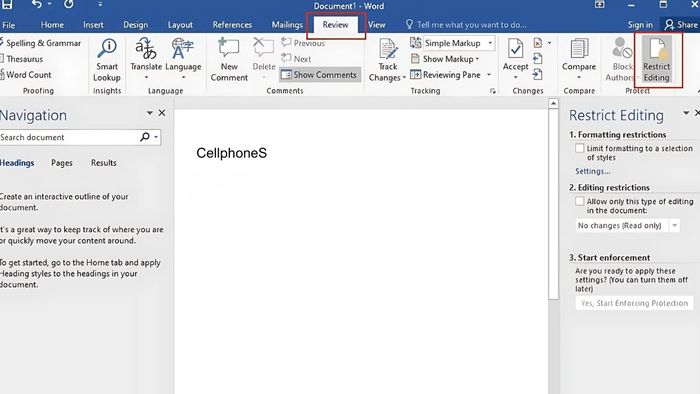Go to Previous comment
Viewport: 700px width, 394px height.
pos(303,43)
